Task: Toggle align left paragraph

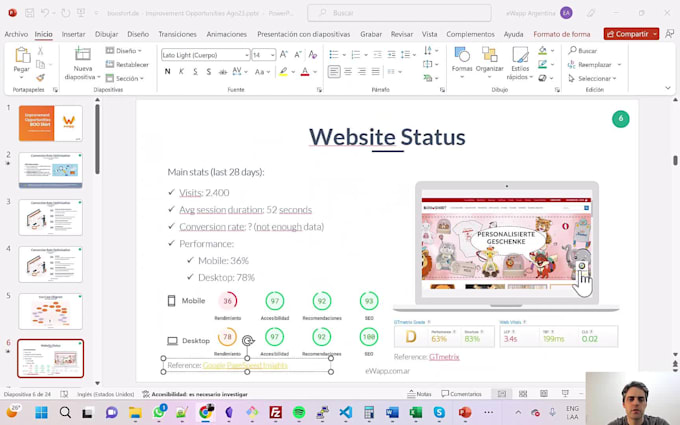Action: [x=334, y=72]
